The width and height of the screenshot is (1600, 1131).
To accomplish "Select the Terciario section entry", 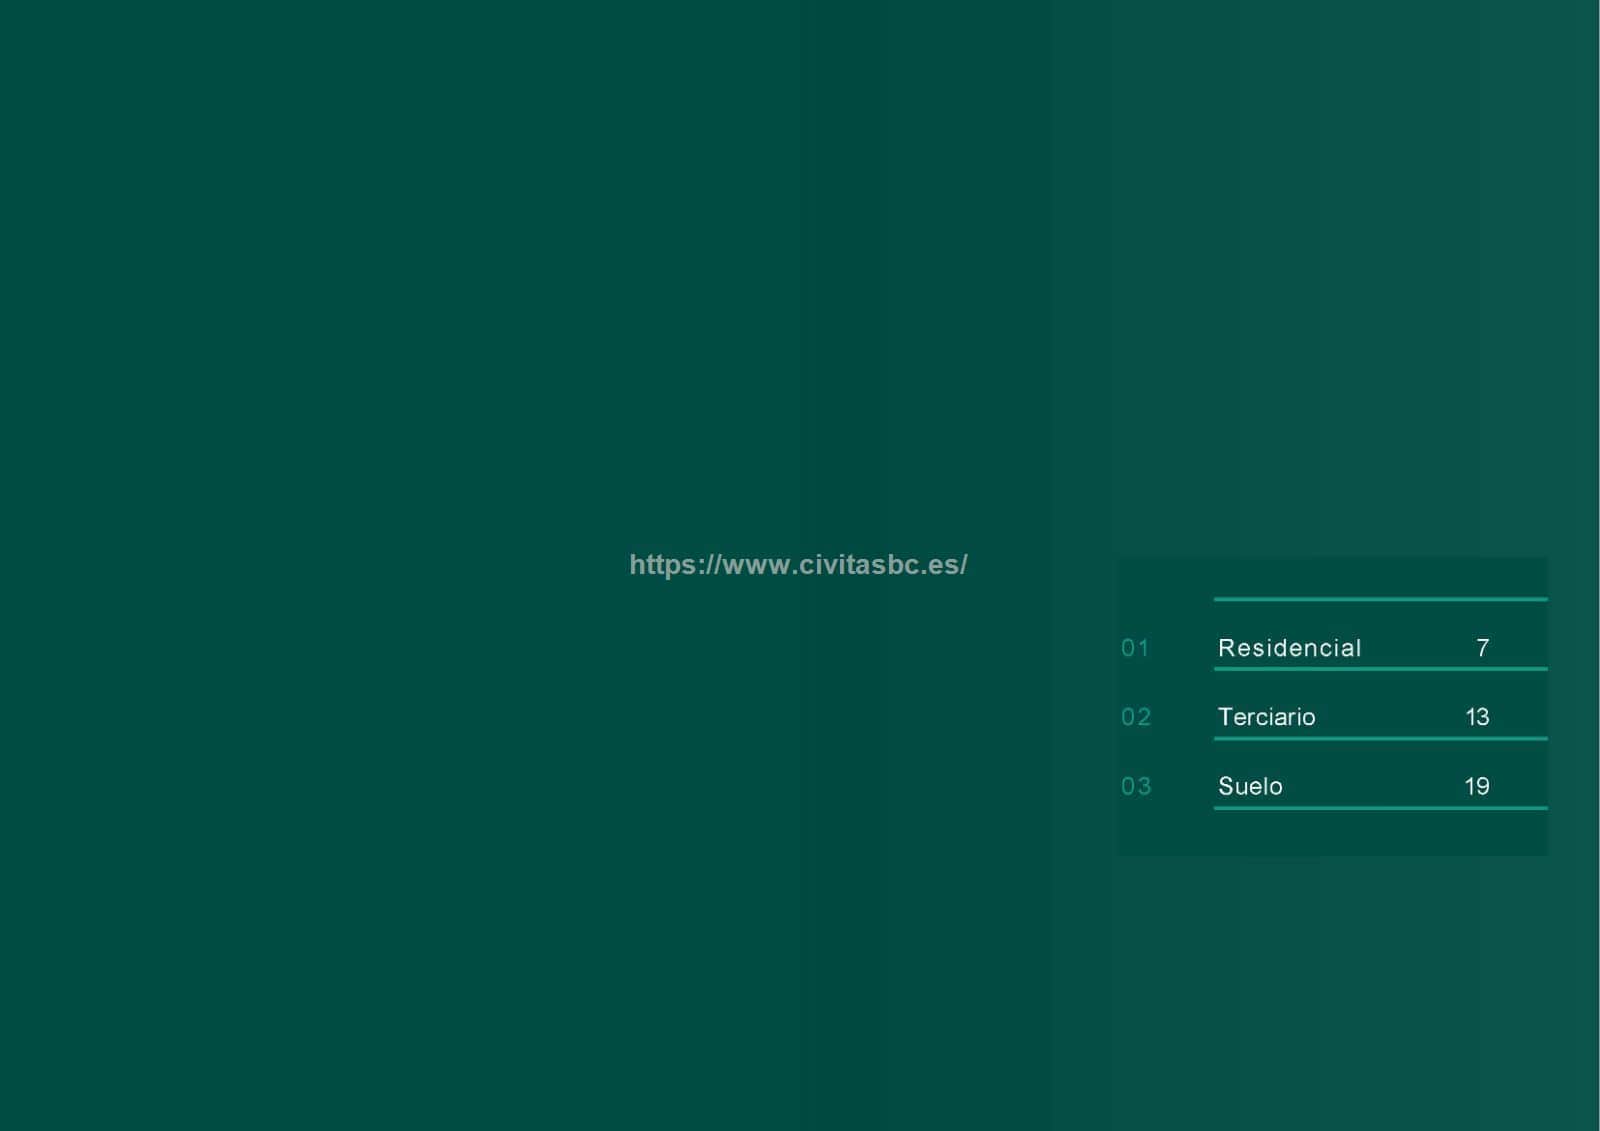I will (1266, 717).
